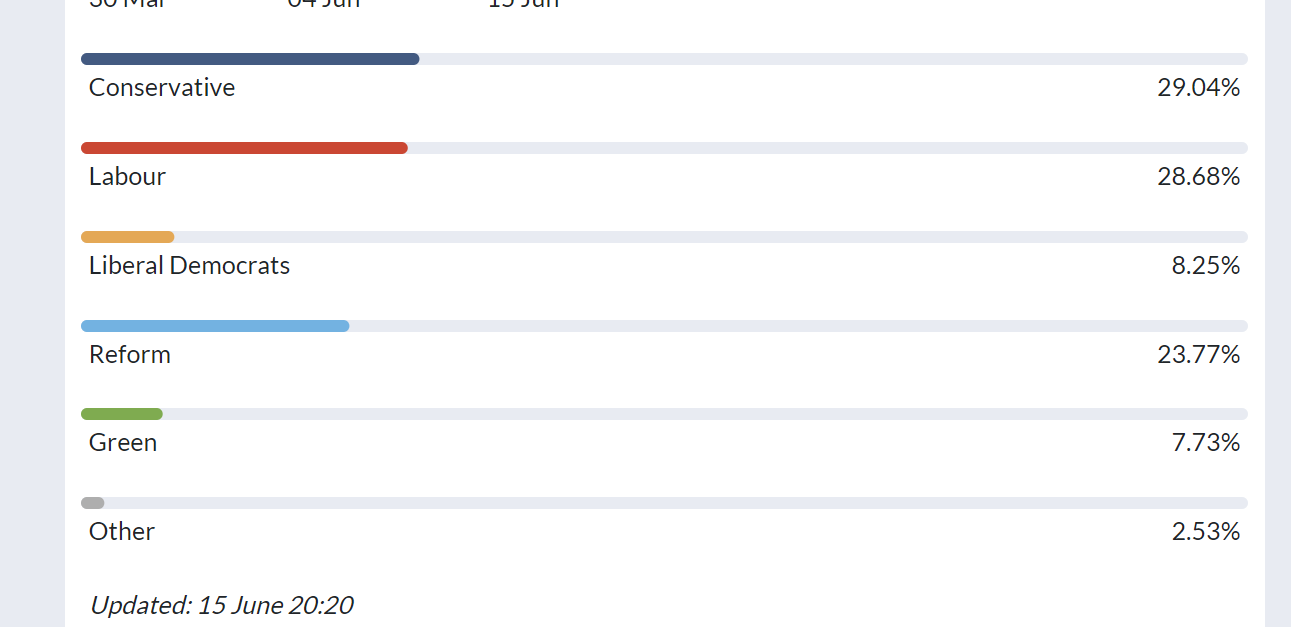Click the 23.77% Reform value

[x=1199, y=355]
